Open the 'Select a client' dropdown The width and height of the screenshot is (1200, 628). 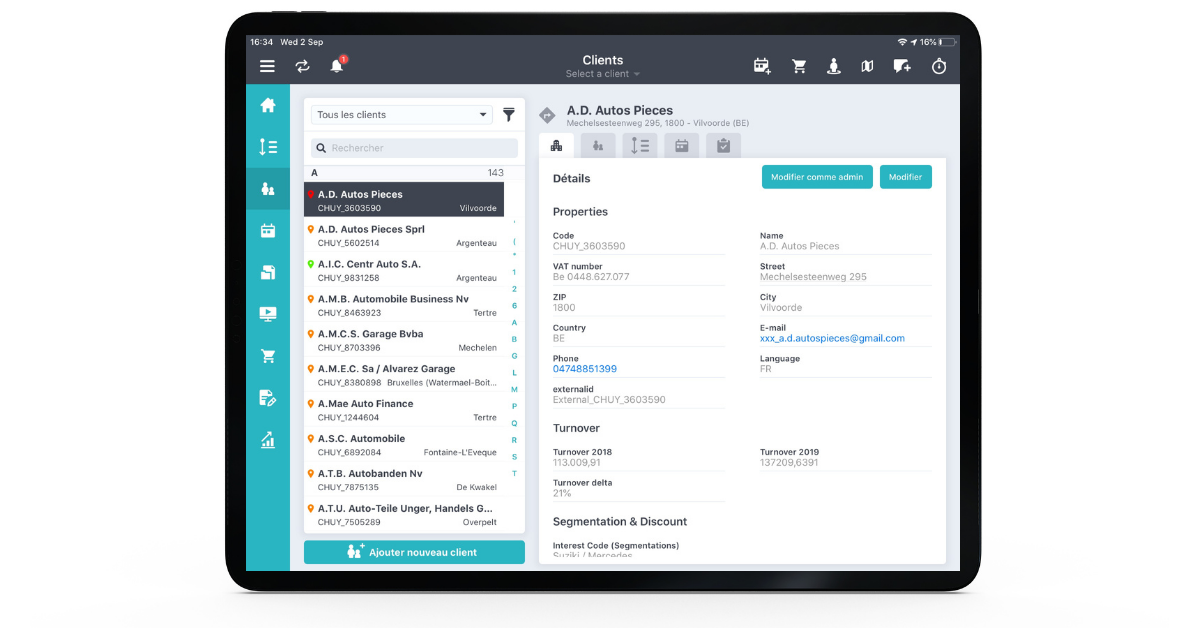[602, 74]
